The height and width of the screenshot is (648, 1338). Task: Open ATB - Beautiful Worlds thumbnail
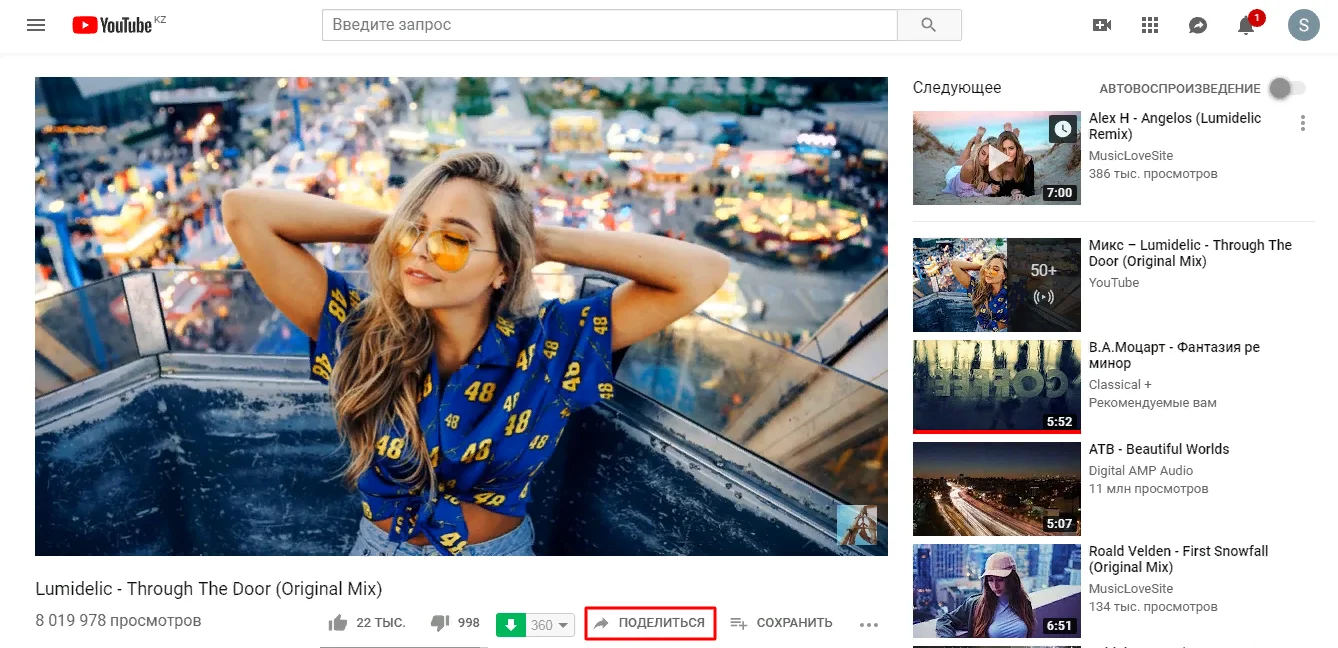[x=996, y=489]
